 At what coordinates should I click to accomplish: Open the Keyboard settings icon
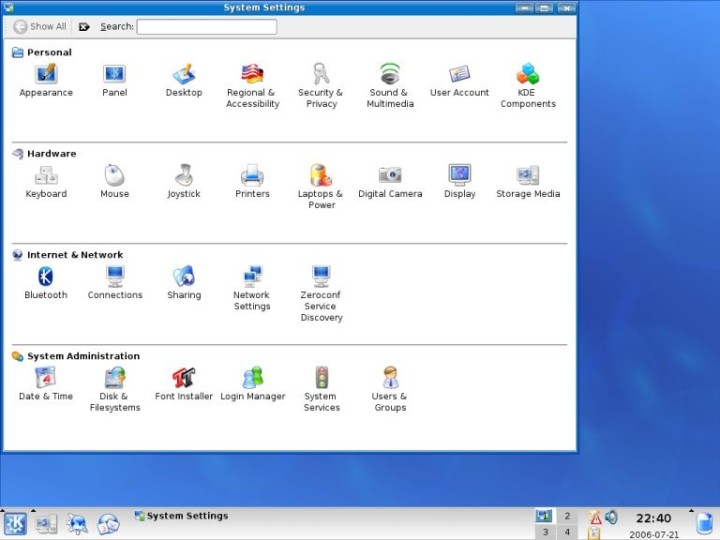click(46, 181)
